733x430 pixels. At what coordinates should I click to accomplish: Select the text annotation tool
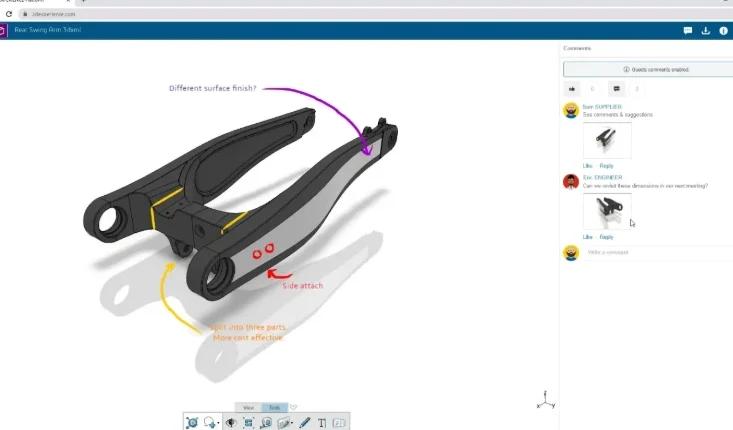[x=322, y=423]
